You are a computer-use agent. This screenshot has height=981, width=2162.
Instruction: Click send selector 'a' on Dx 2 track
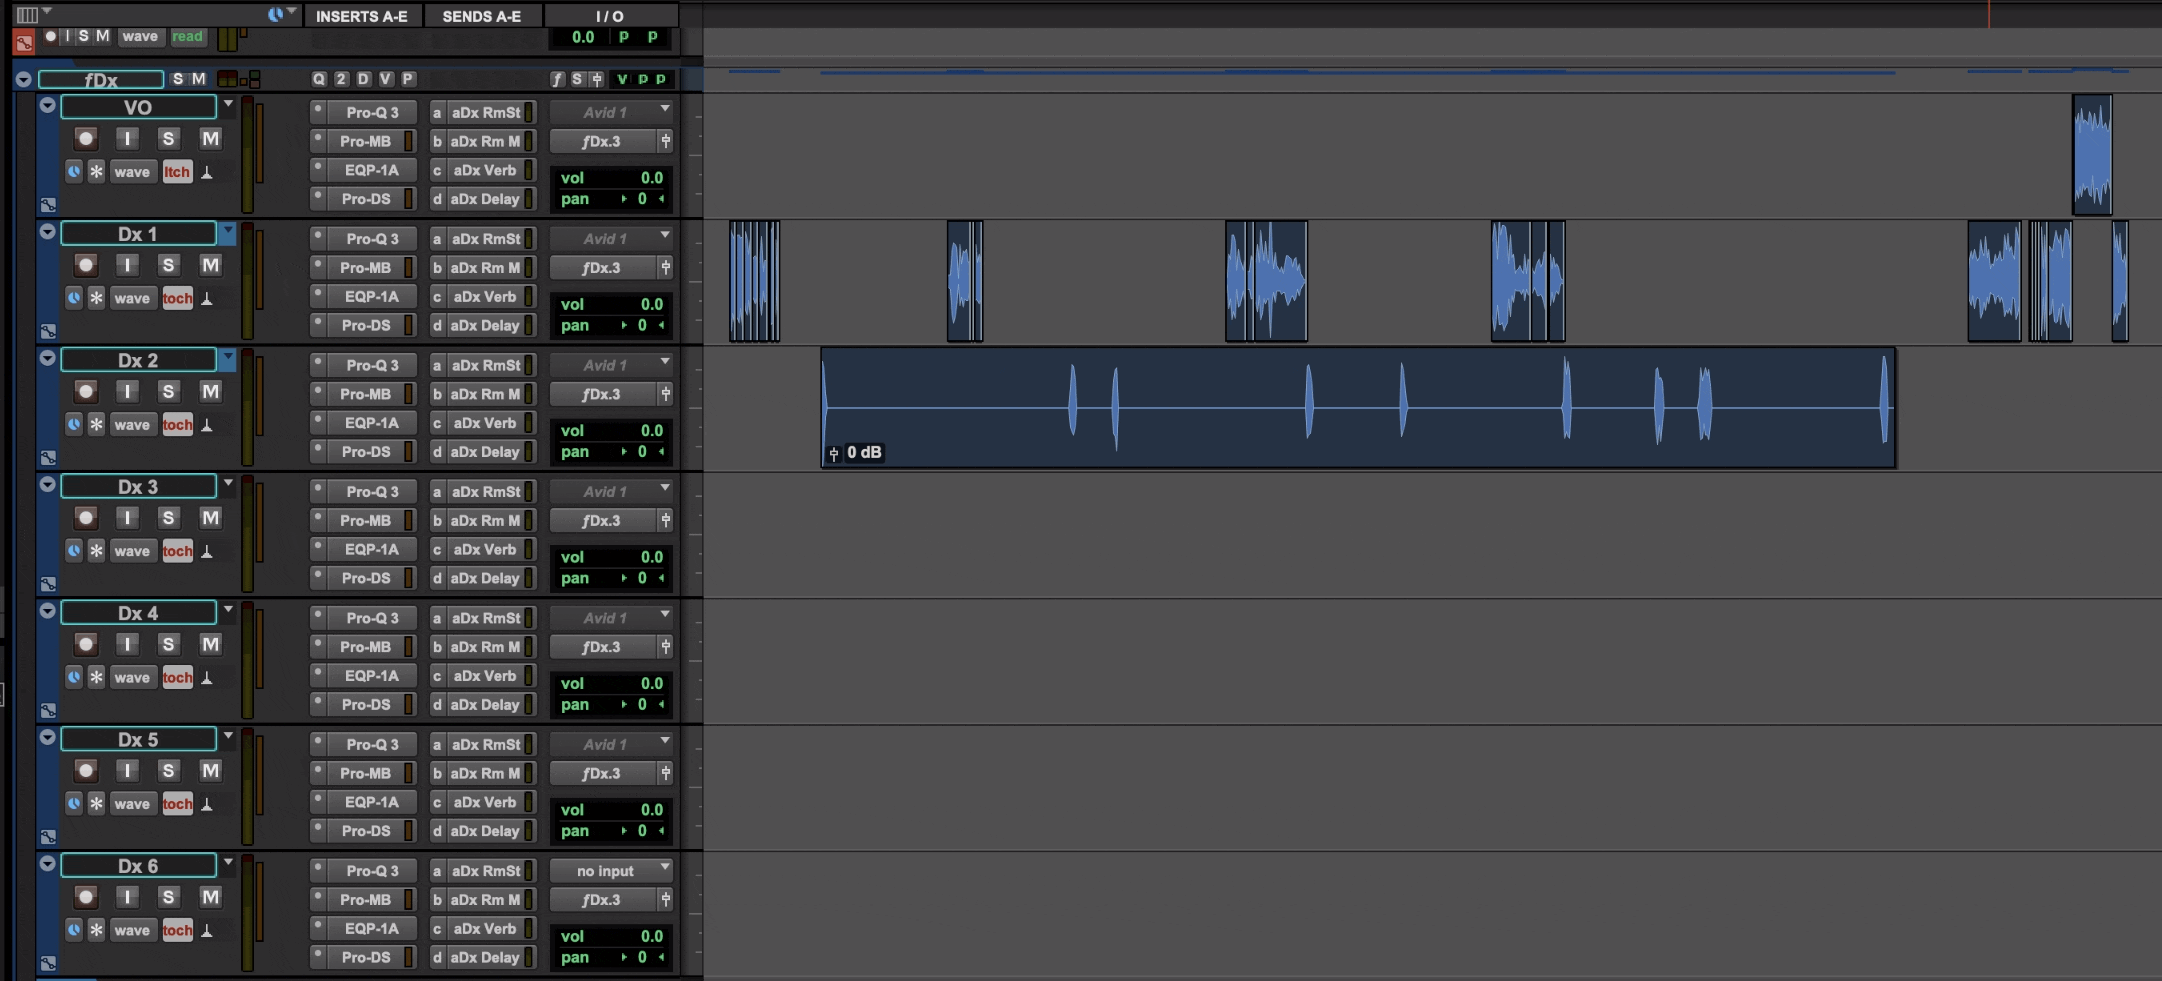tap(437, 365)
